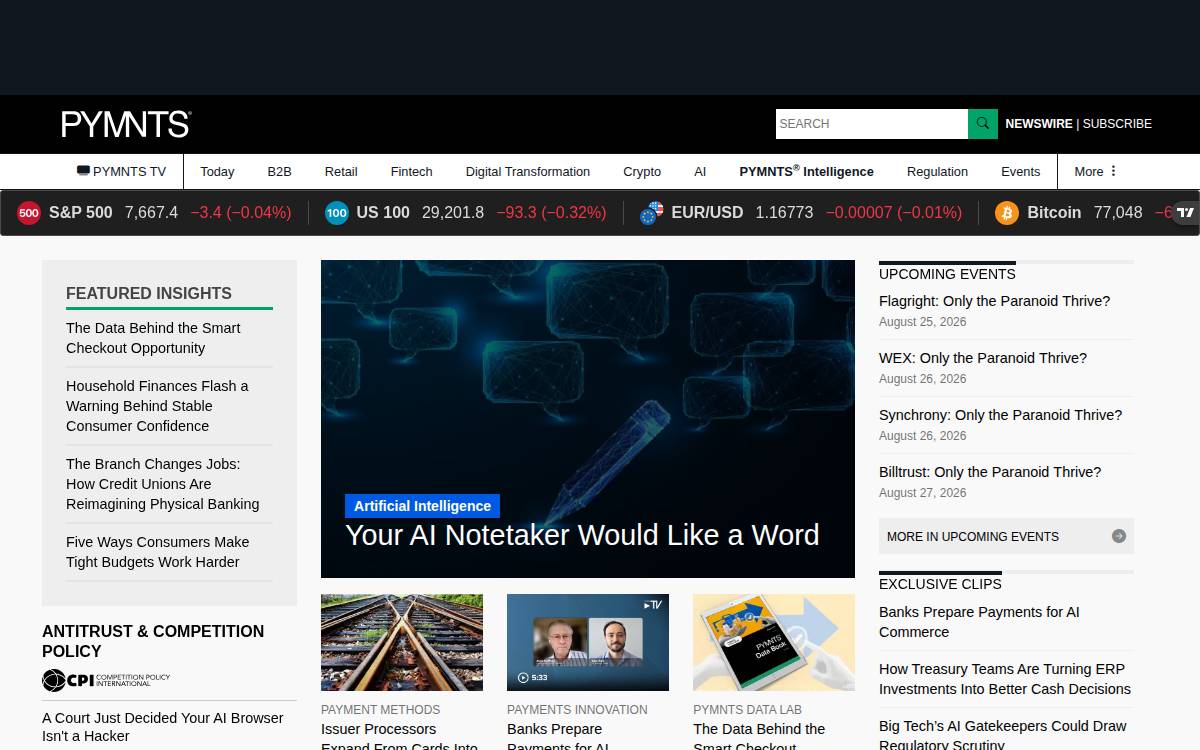Open 'Flagright: Only the Paranoid Thrive?' event

point(994,301)
